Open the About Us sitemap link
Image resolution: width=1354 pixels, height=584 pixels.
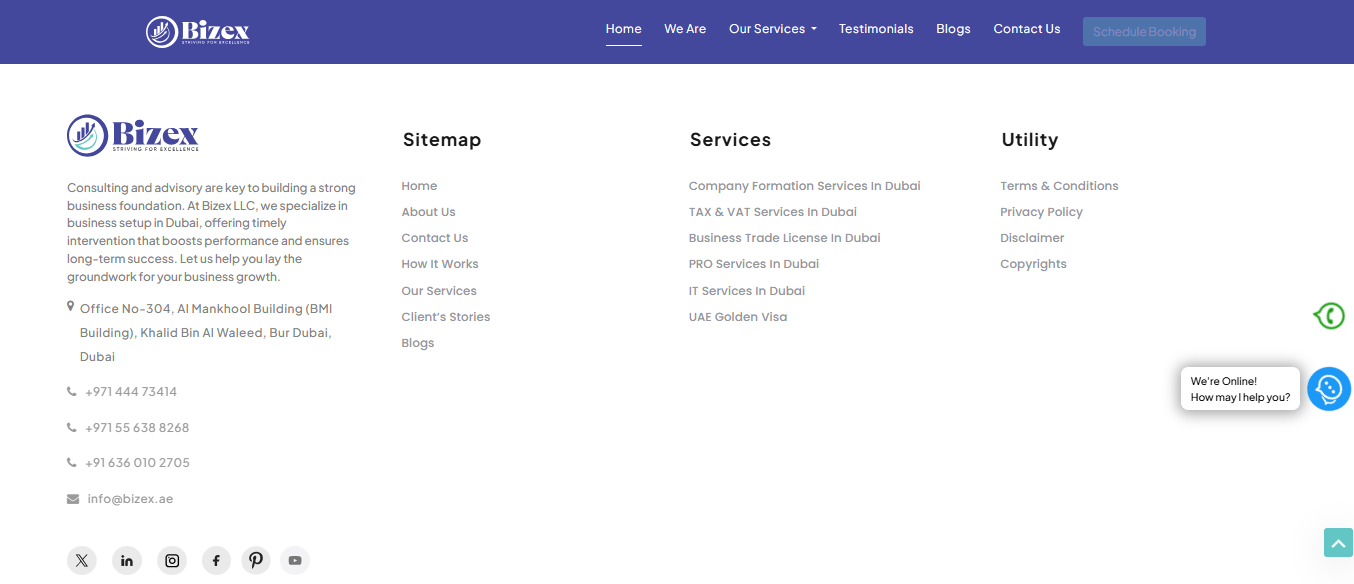[428, 212]
